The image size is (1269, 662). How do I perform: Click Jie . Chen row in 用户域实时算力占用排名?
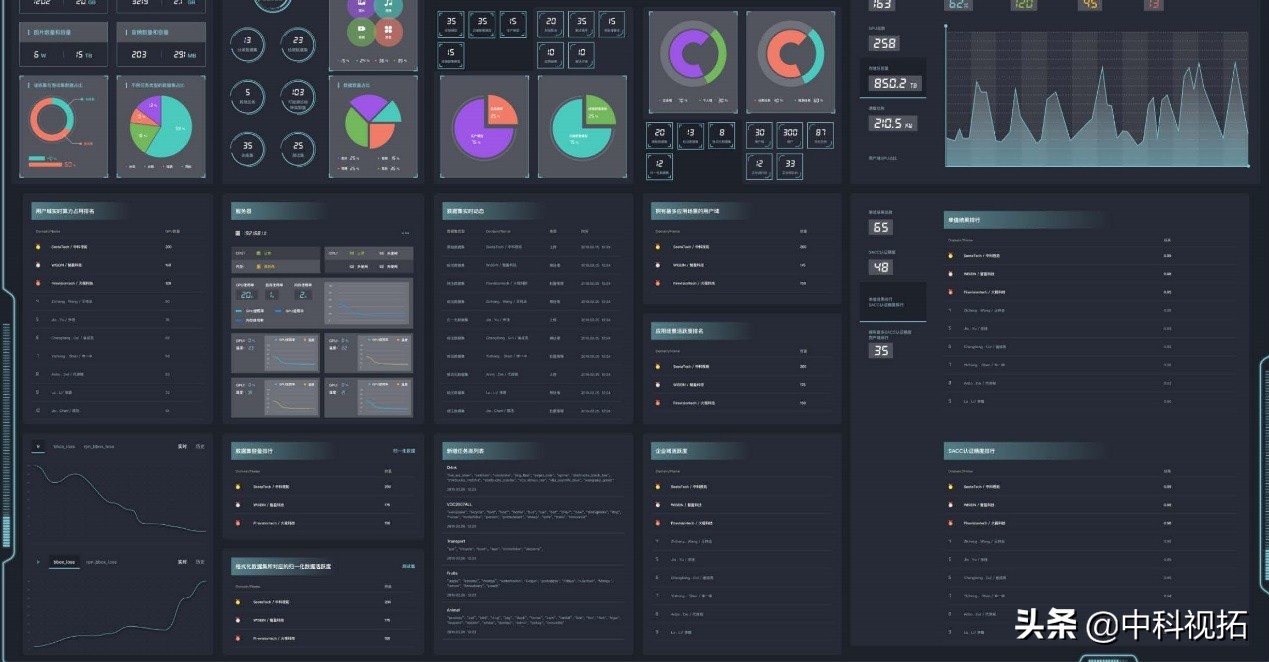(x=117, y=410)
